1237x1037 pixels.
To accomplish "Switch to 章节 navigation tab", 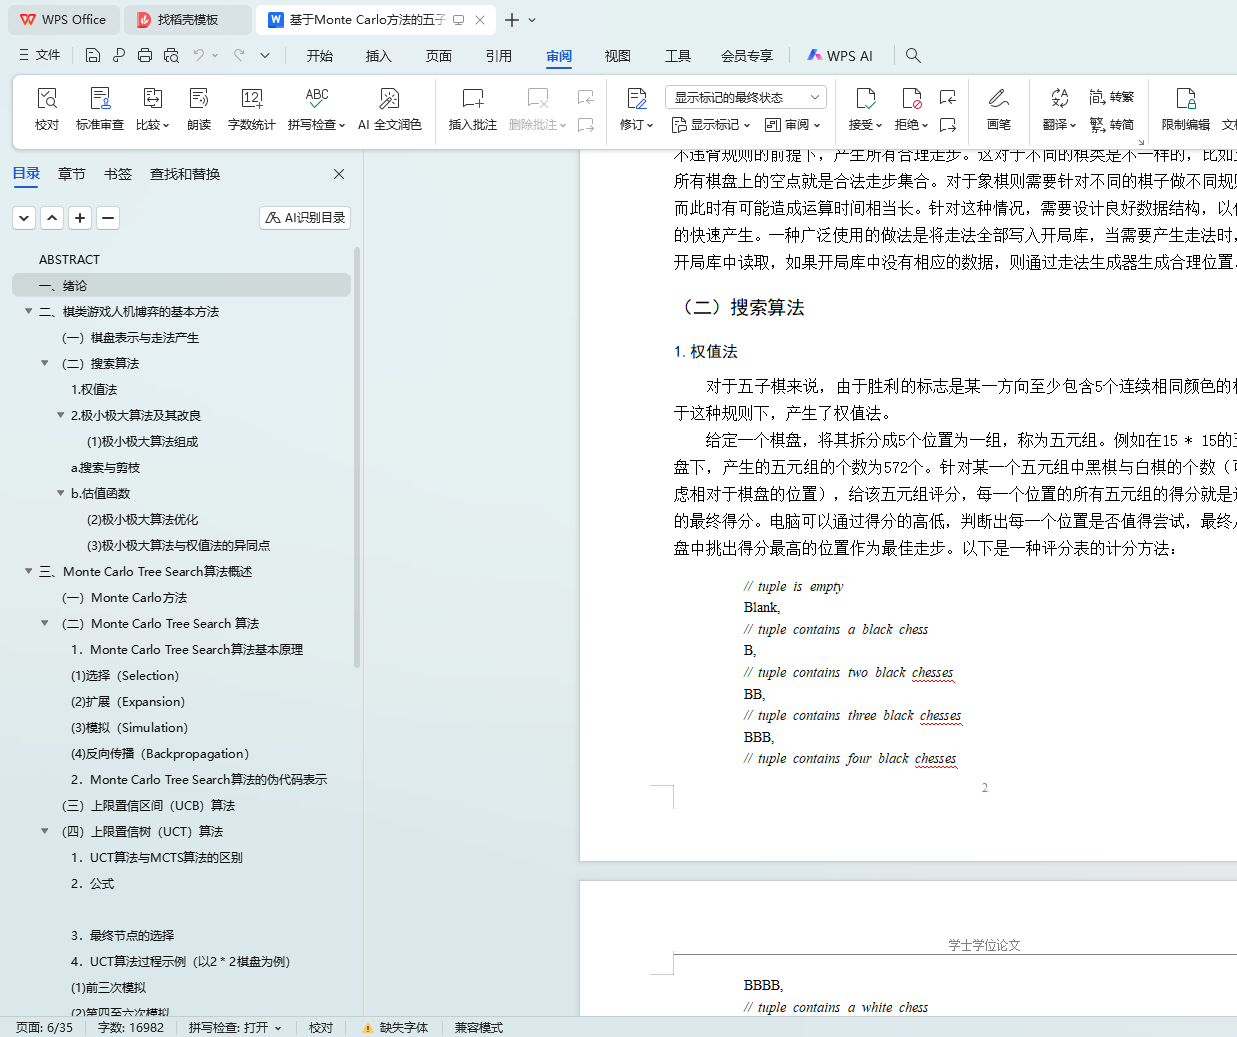I will click(x=72, y=174).
